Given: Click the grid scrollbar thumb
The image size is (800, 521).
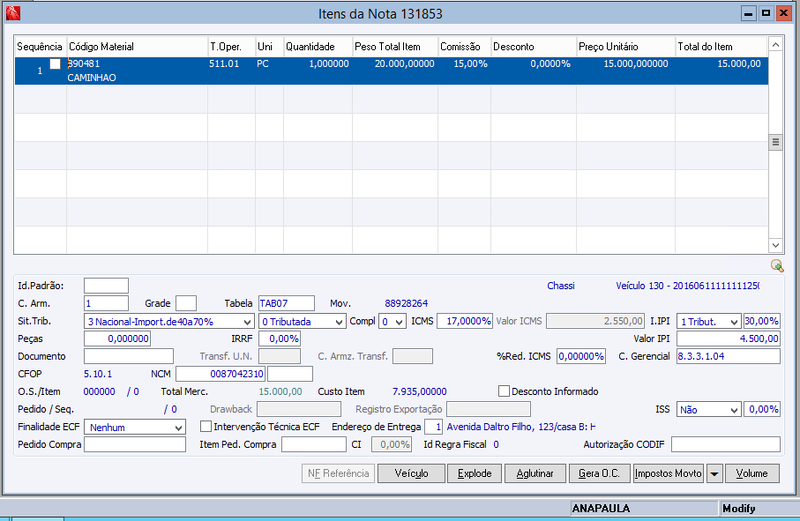Looking at the screenshot, I should click(776, 142).
